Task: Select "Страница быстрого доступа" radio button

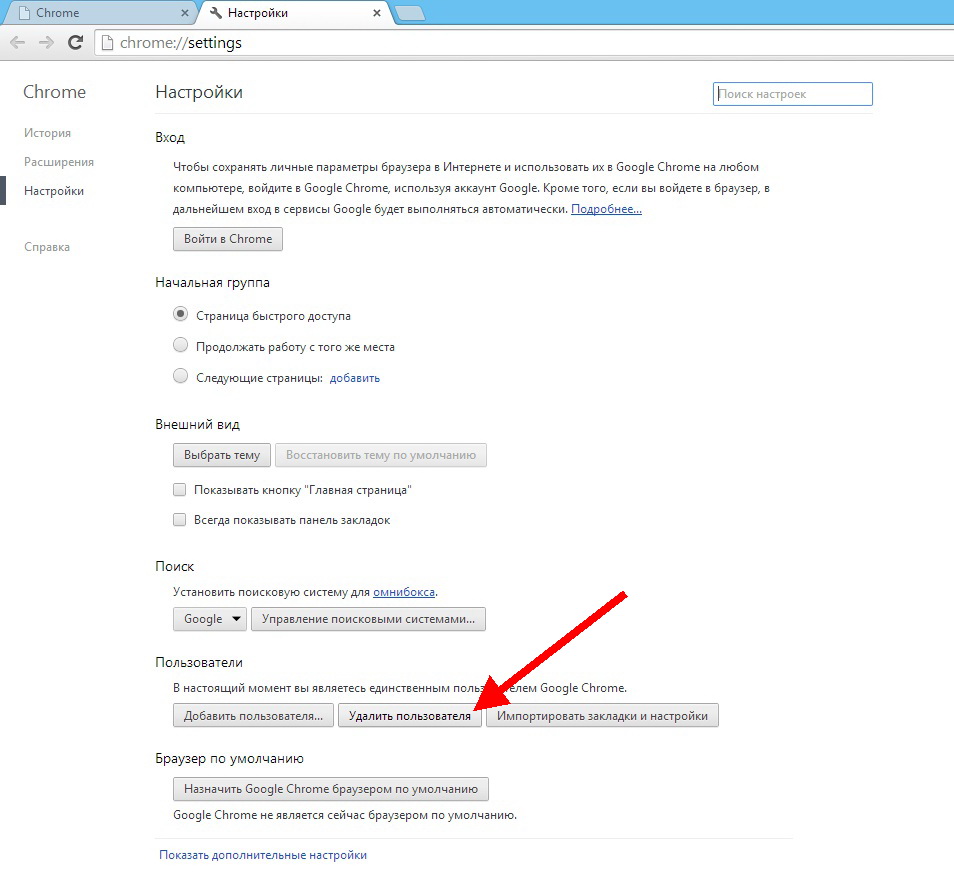Action: coord(180,313)
